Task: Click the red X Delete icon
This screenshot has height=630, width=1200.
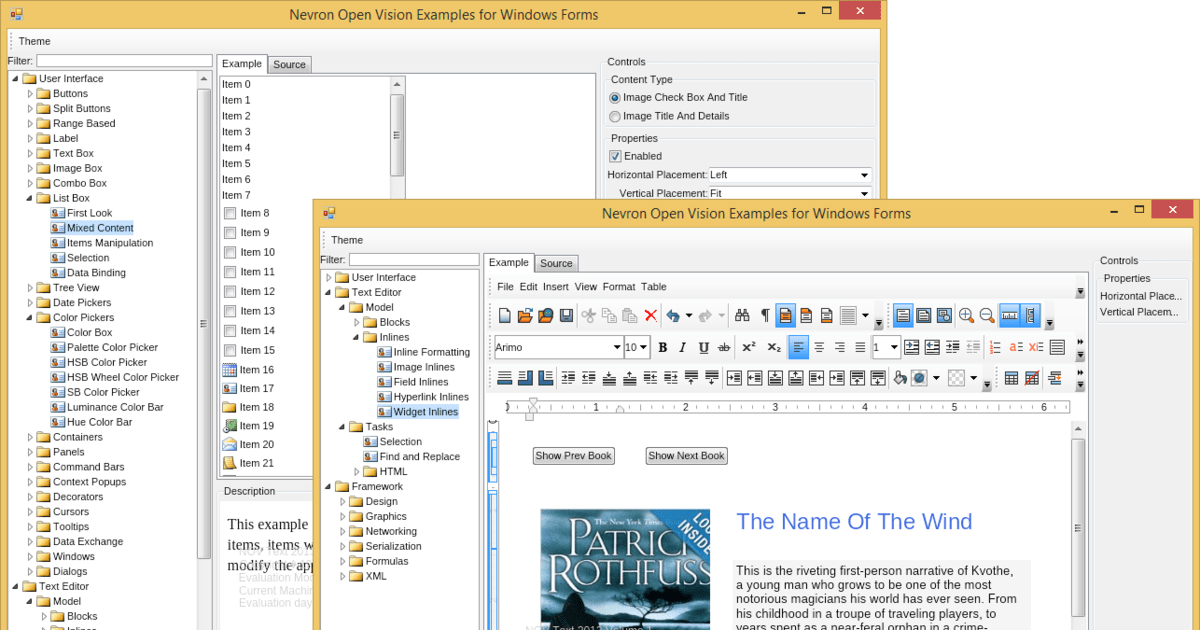Action: (x=651, y=315)
